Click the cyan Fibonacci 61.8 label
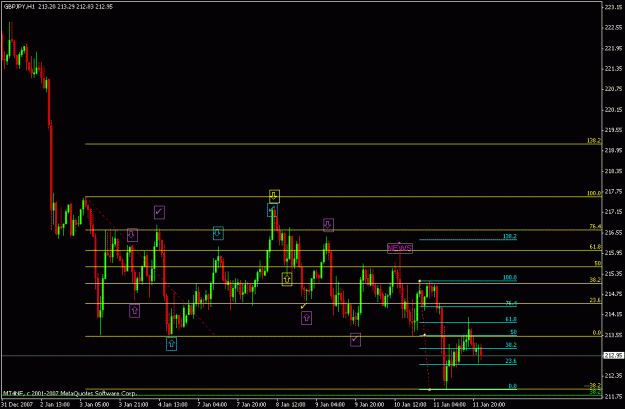 coord(511,319)
